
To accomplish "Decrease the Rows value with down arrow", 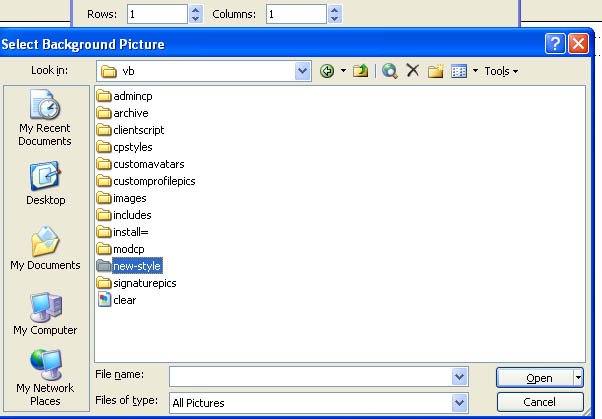I will coord(196,19).
